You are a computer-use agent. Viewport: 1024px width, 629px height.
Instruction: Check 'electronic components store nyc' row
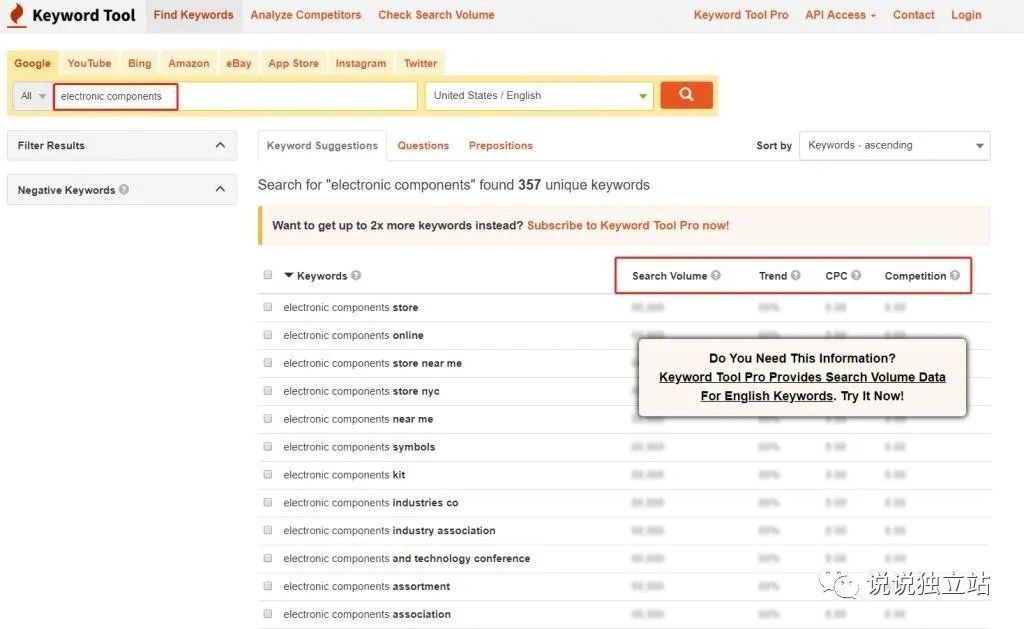(x=268, y=391)
